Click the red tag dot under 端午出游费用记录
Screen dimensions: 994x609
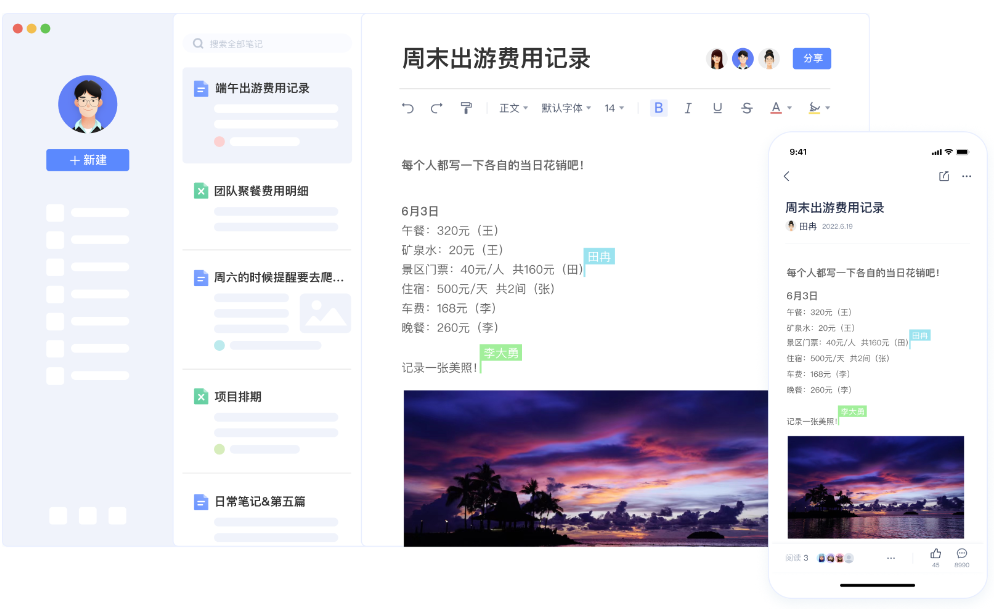coord(219,142)
